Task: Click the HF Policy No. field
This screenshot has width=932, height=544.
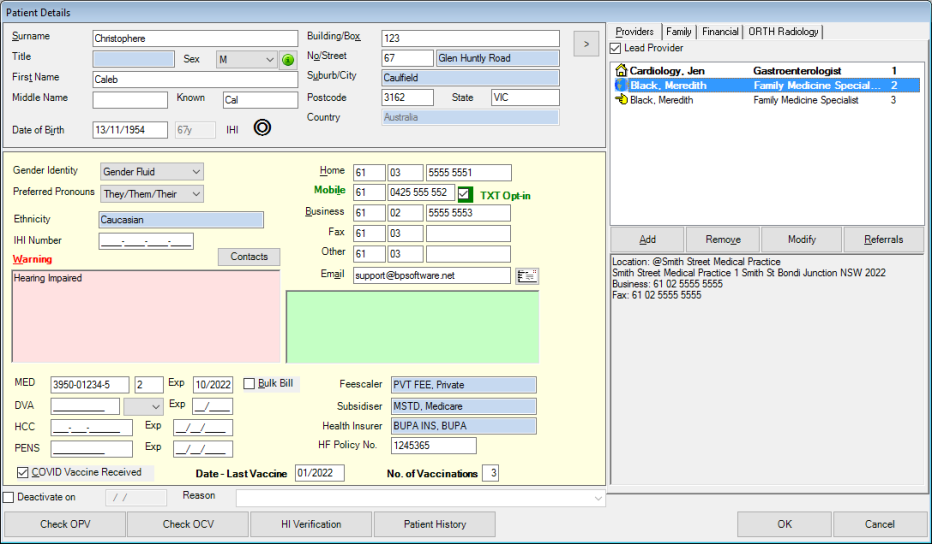Action: pos(433,445)
